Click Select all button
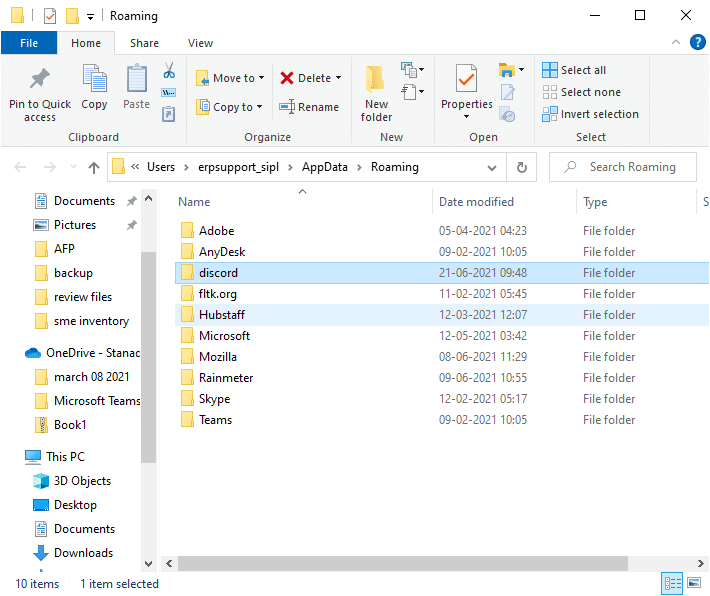This screenshot has height=596, width=710. (x=574, y=70)
